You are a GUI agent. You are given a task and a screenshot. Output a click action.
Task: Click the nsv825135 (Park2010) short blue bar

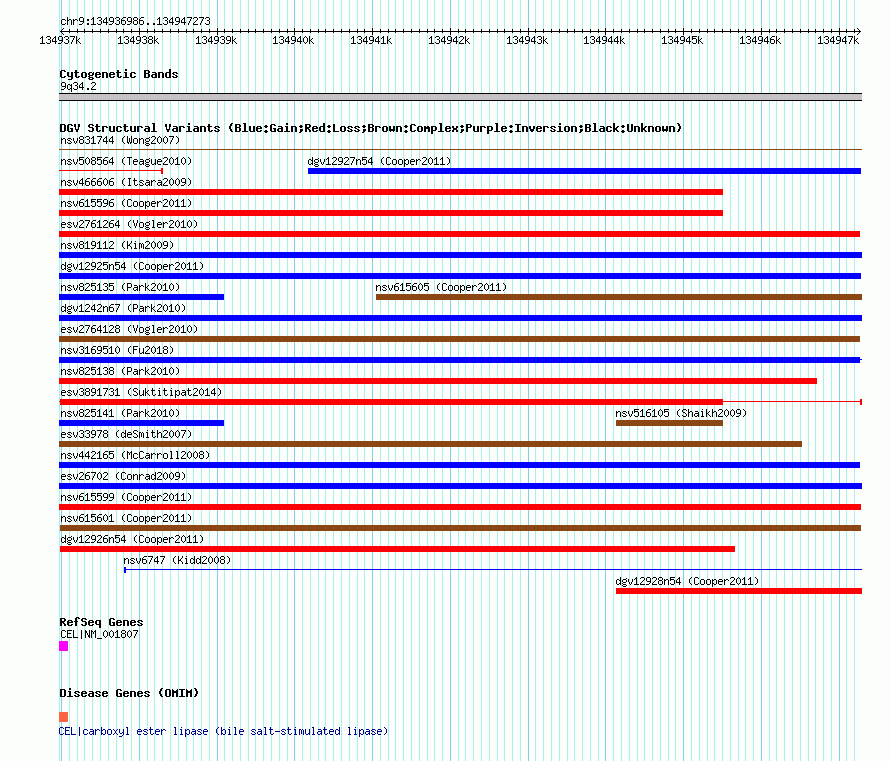point(141,297)
